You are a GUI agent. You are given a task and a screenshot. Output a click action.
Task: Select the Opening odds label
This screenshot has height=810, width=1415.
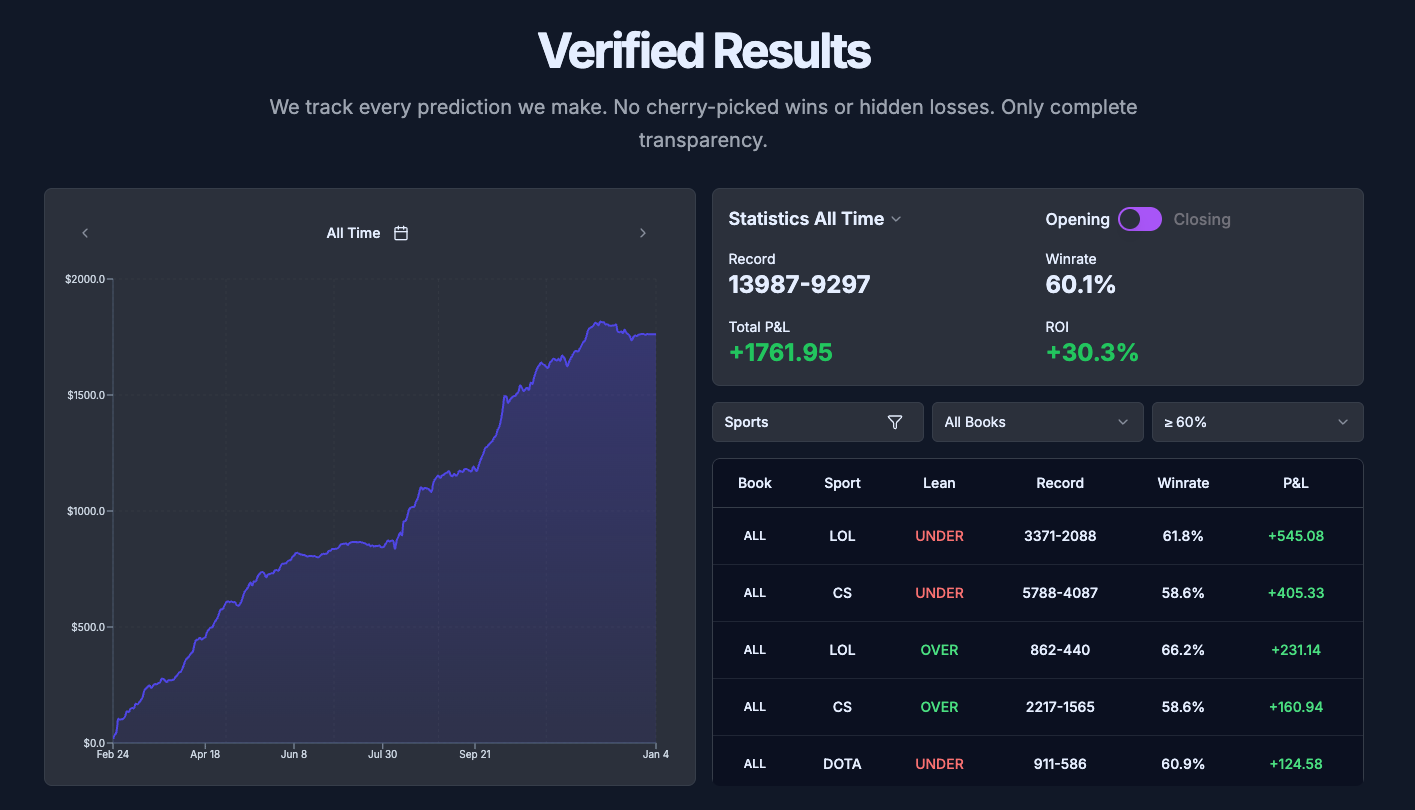[x=1077, y=219]
